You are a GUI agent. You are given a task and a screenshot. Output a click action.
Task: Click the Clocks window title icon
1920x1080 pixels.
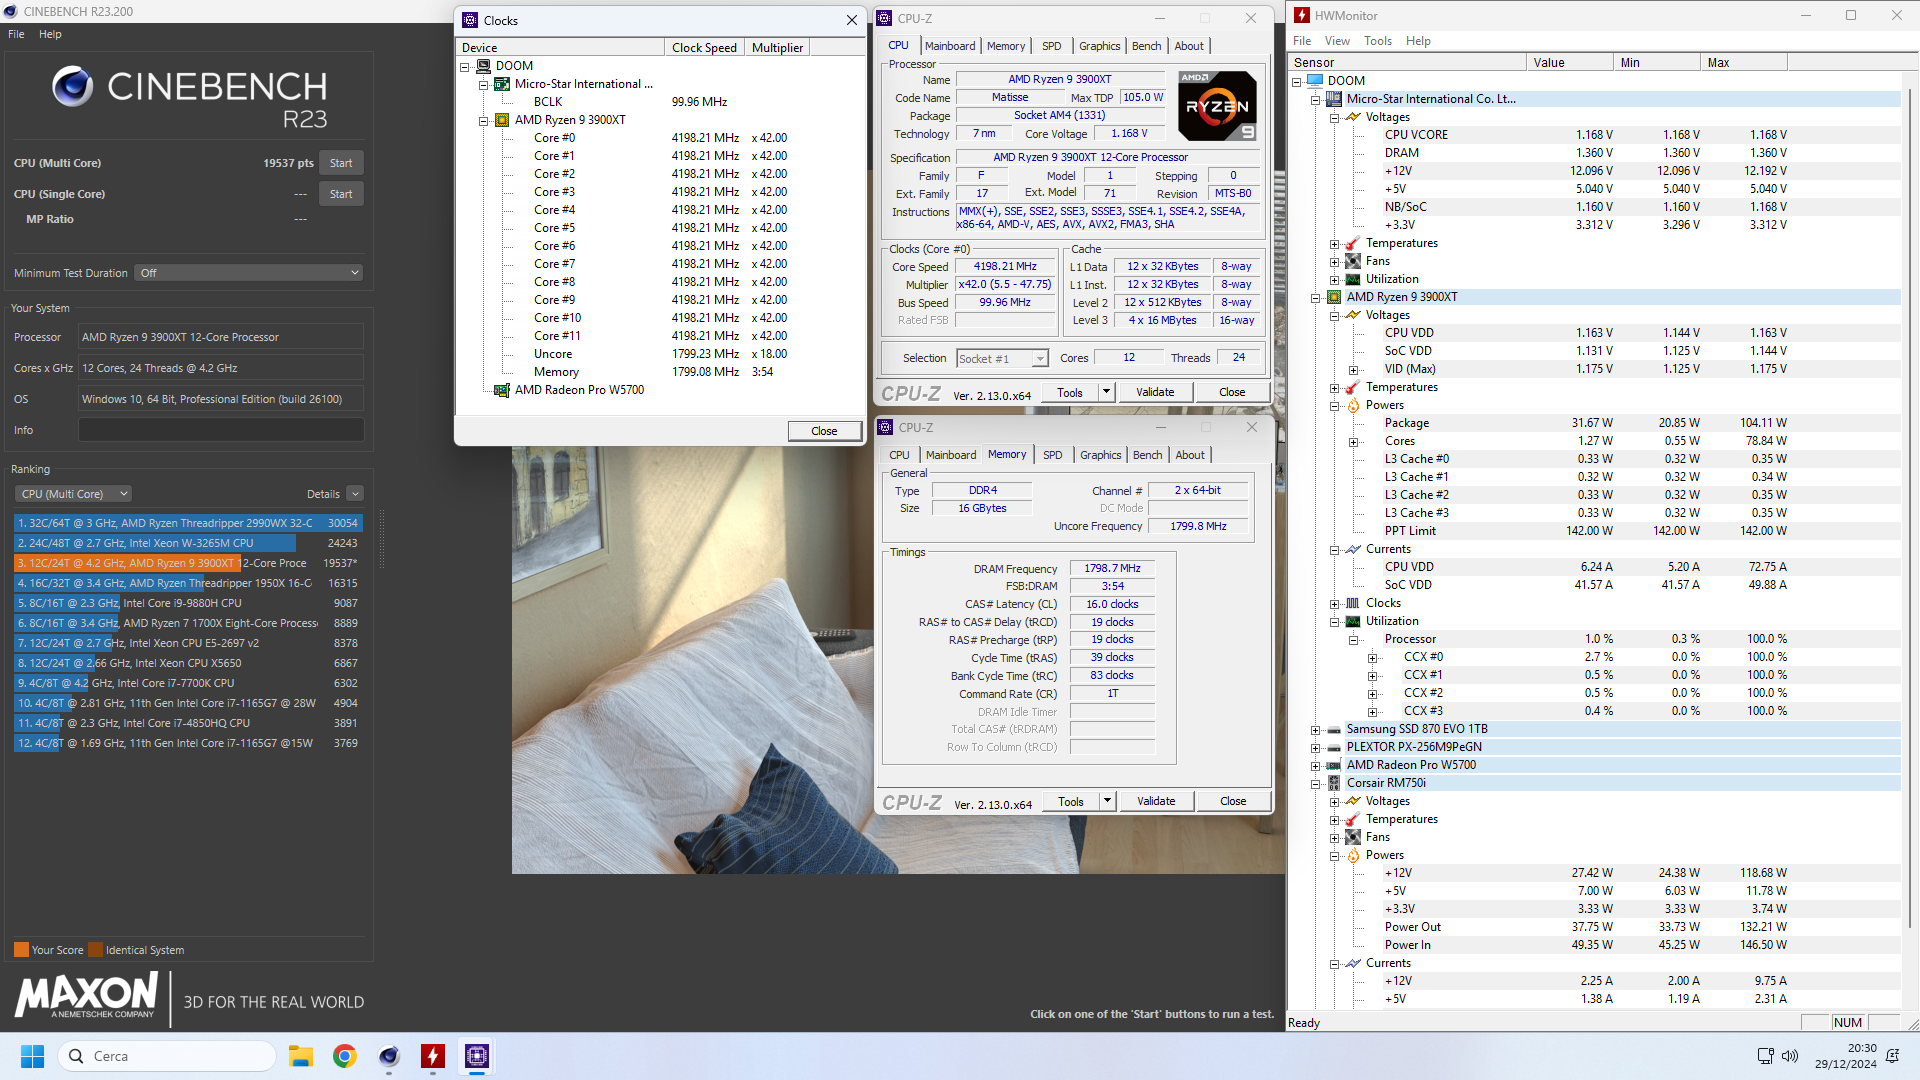tap(470, 20)
